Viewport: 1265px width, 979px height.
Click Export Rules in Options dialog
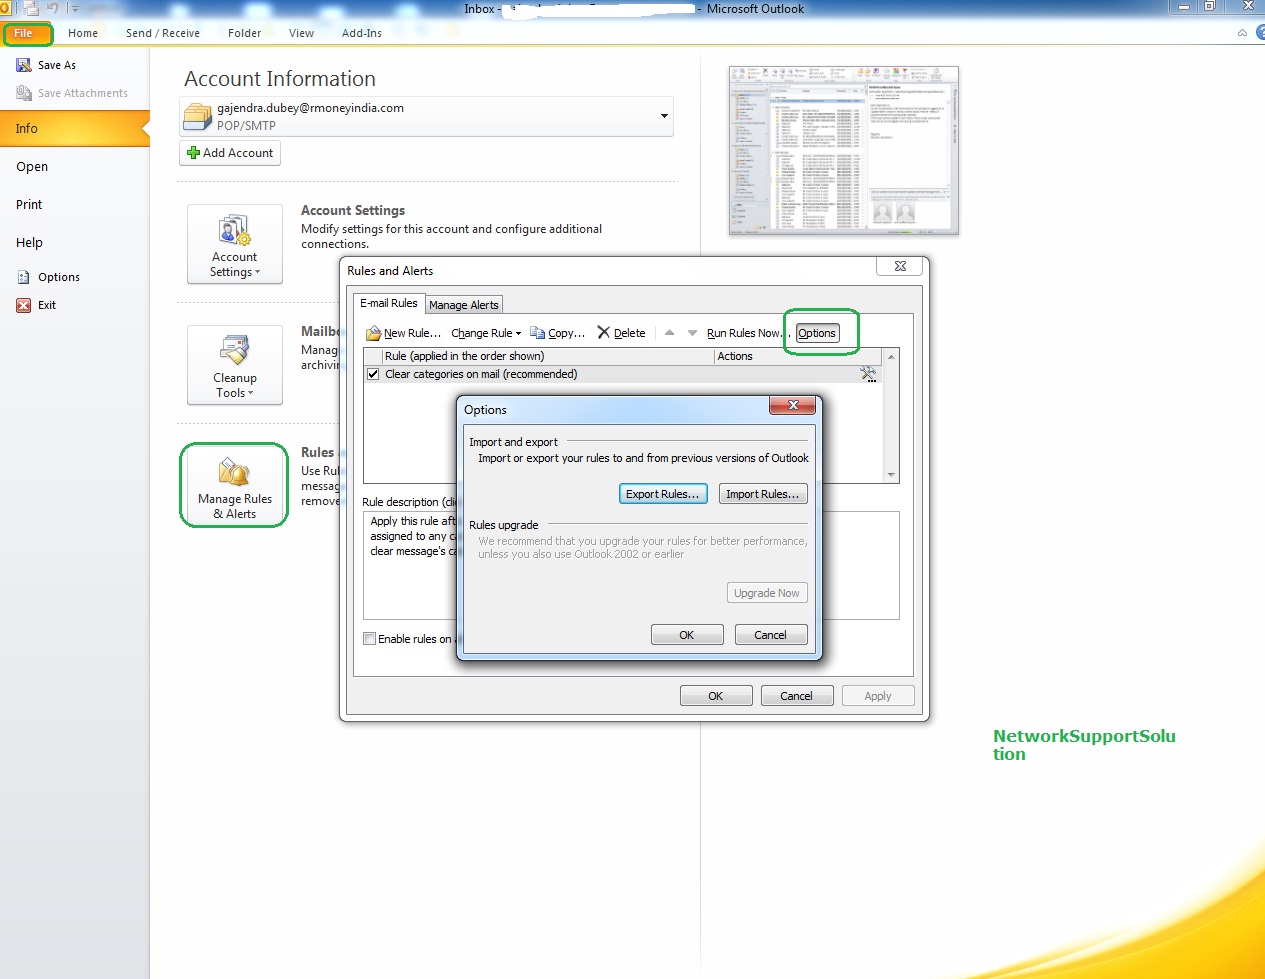pyautogui.click(x=663, y=494)
